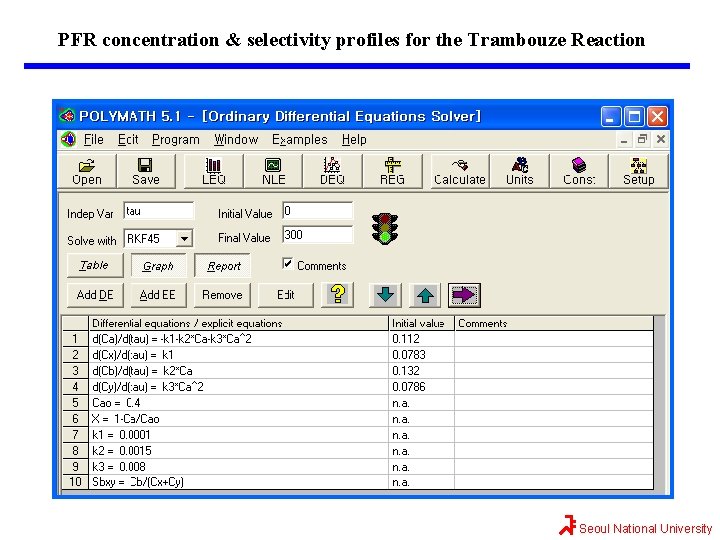Open the NLE nonlinear equations solver
720x540 pixels.
273,171
